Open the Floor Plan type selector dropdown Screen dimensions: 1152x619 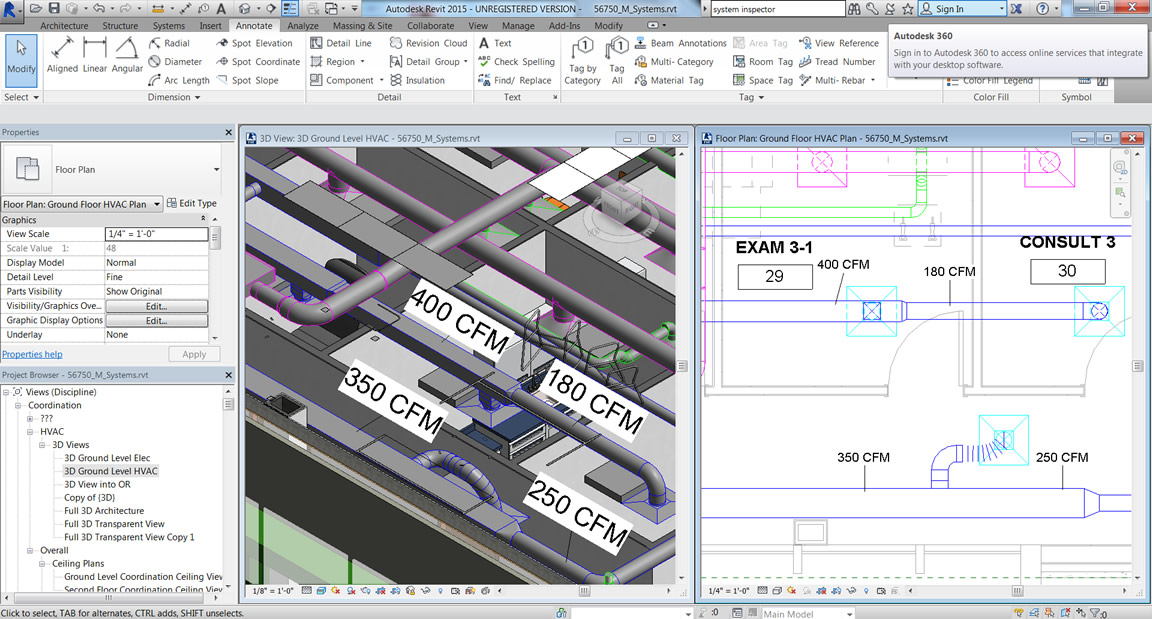pos(216,170)
